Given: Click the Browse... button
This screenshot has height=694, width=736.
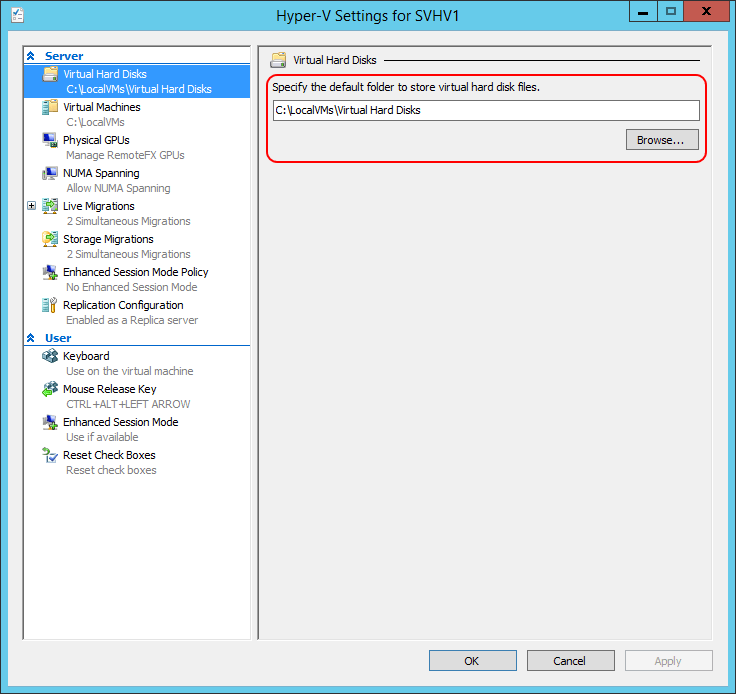Looking at the screenshot, I should tap(662, 140).
